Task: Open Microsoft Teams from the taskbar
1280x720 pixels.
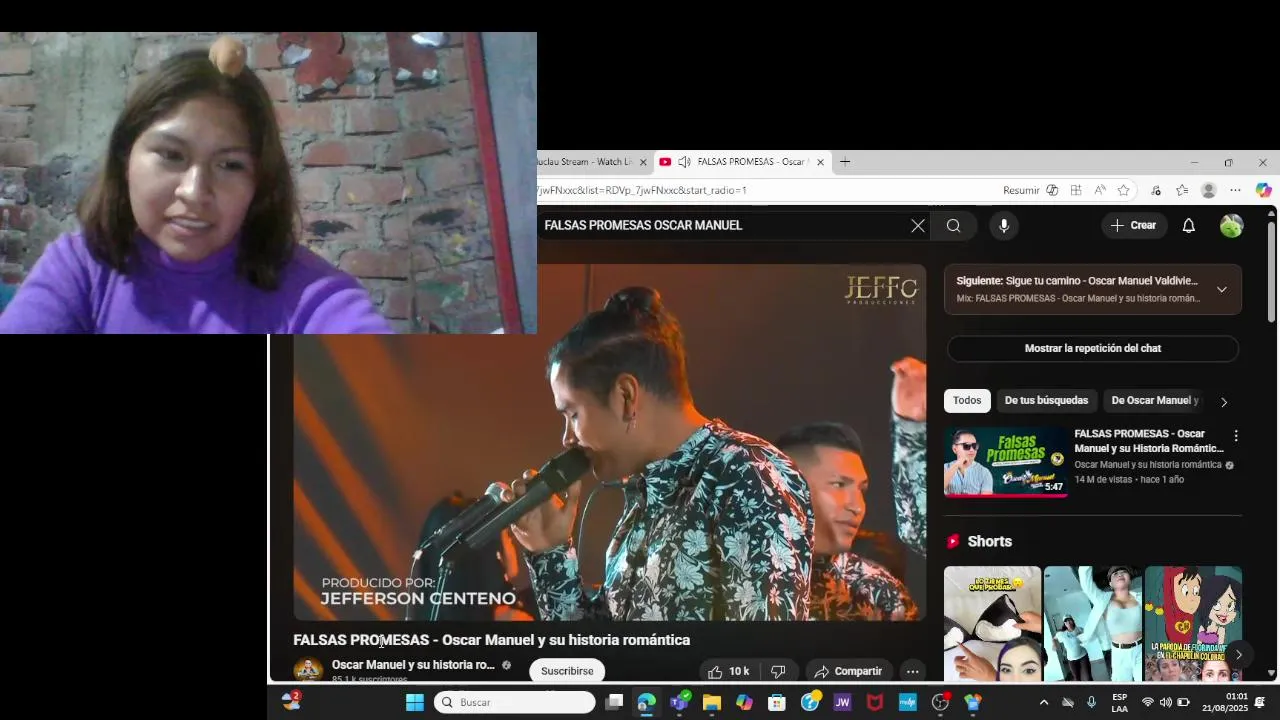Action: pos(680,702)
